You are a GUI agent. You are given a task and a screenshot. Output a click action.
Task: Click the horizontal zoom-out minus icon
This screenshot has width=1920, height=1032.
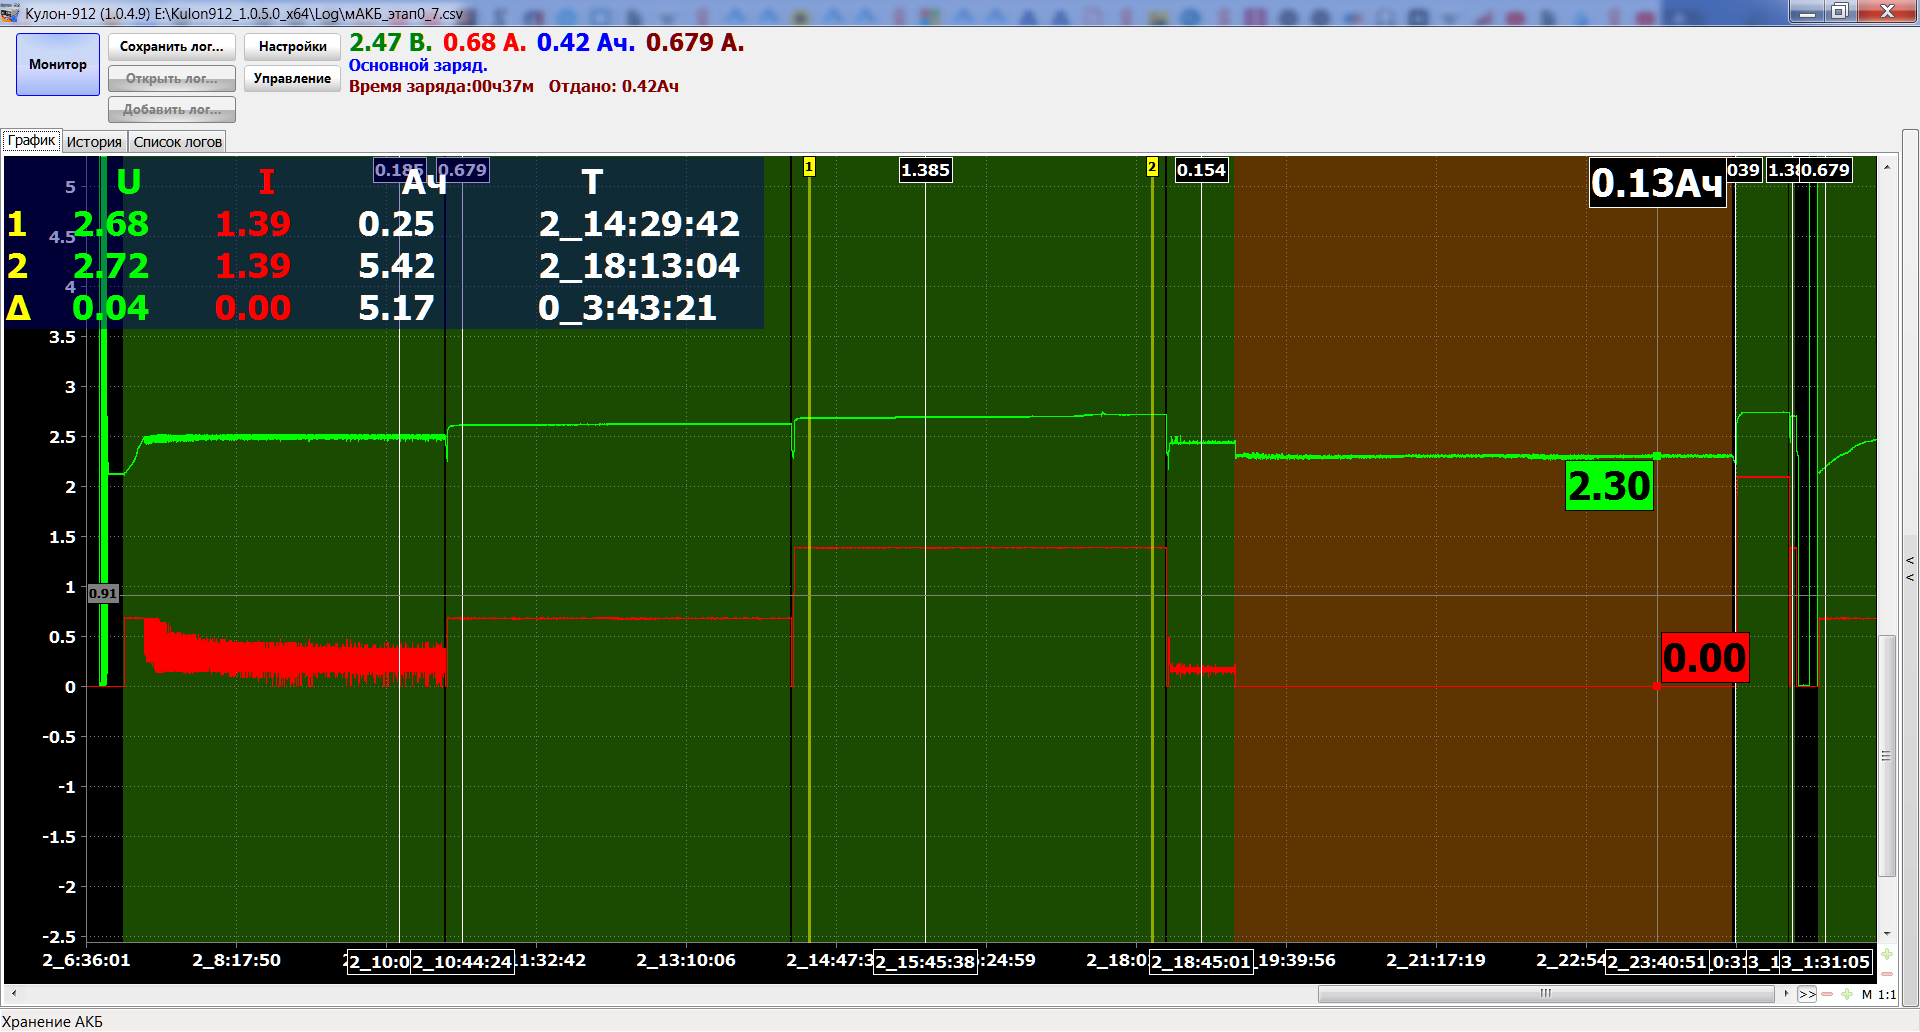click(1827, 994)
